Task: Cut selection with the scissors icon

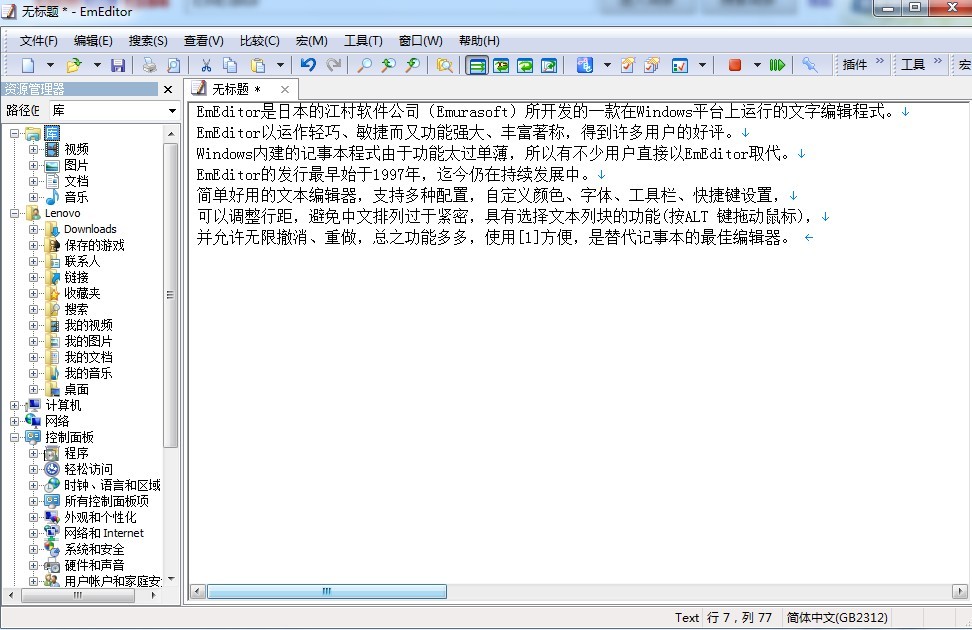Action: pyautogui.click(x=206, y=65)
